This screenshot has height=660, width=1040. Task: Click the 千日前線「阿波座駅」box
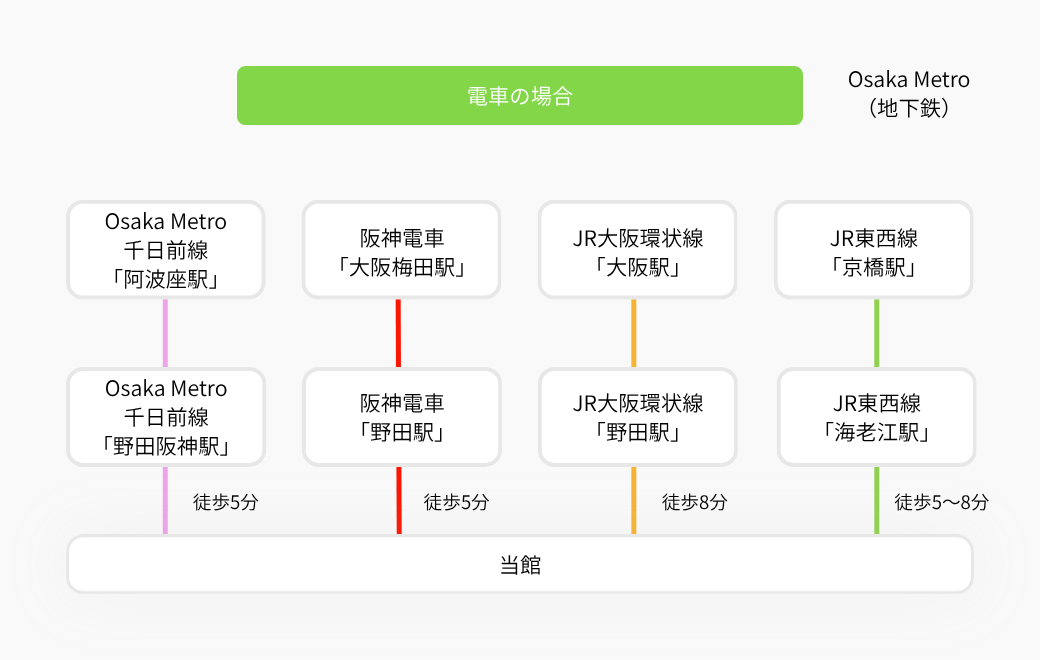pos(166,250)
